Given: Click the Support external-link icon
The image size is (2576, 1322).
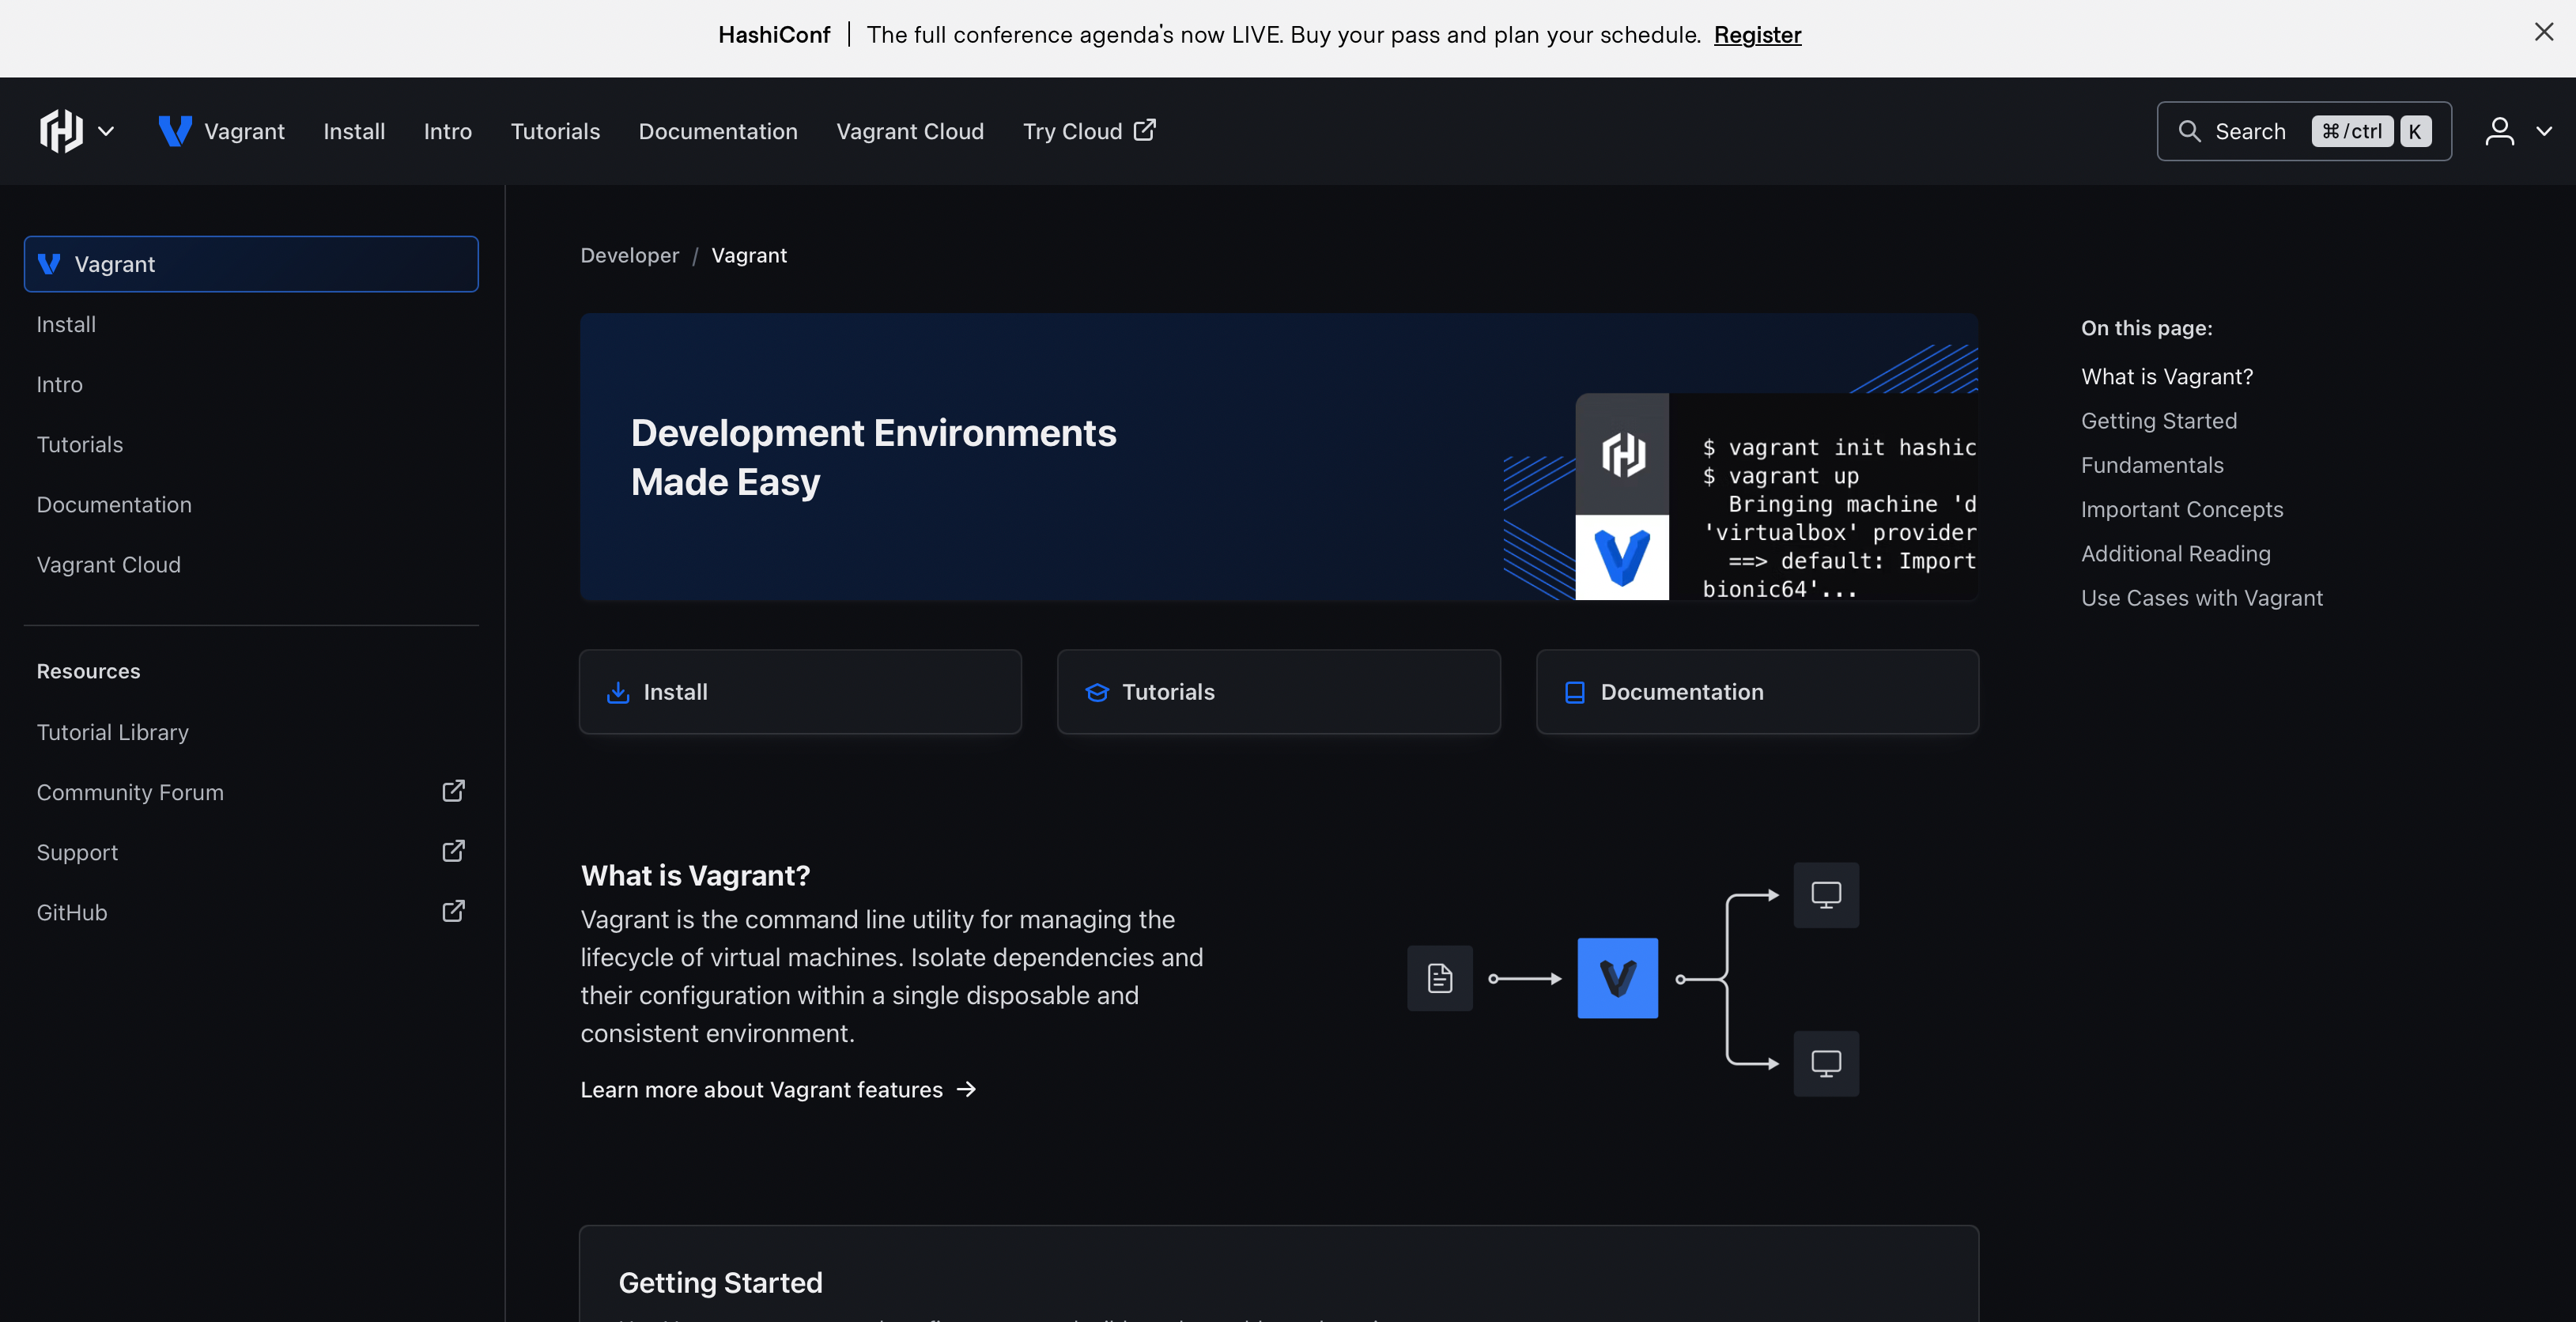Looking at the screenshot, I should (453, 851).
